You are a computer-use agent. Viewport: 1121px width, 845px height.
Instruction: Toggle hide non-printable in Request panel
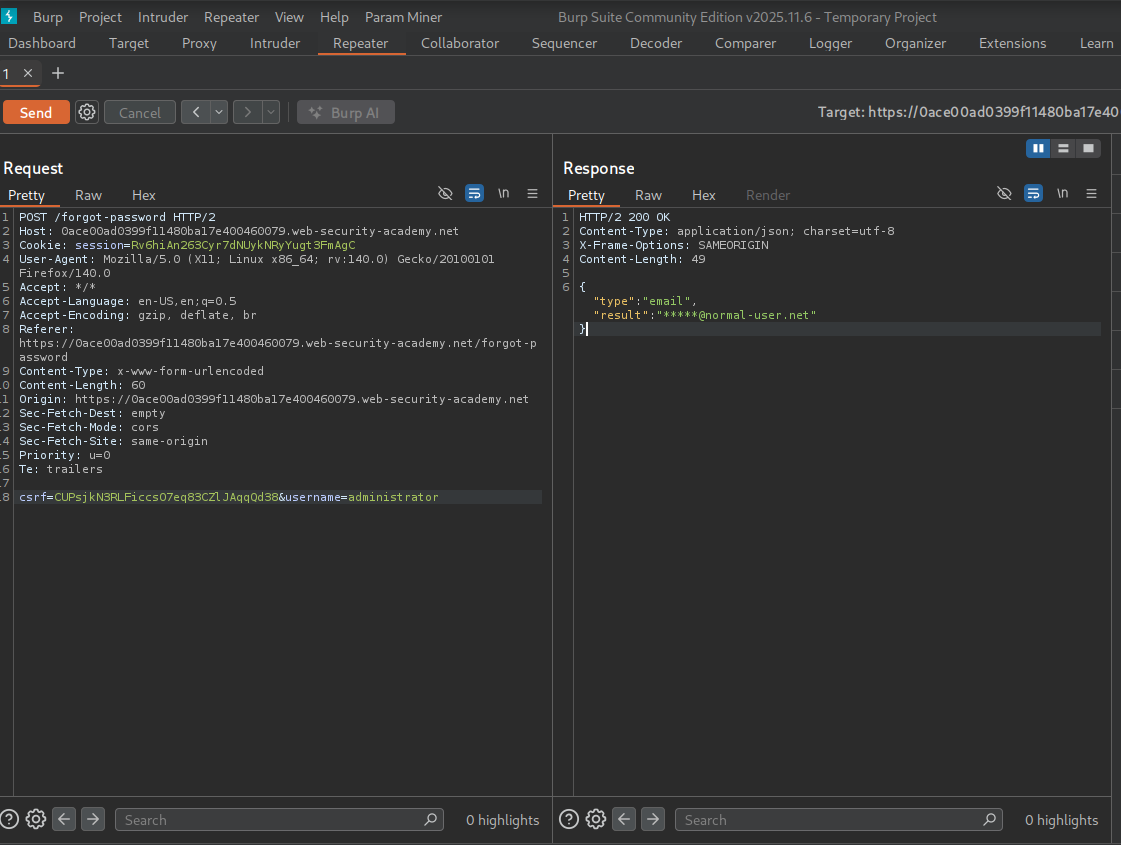pyautogui.click(x=445, y=194)
